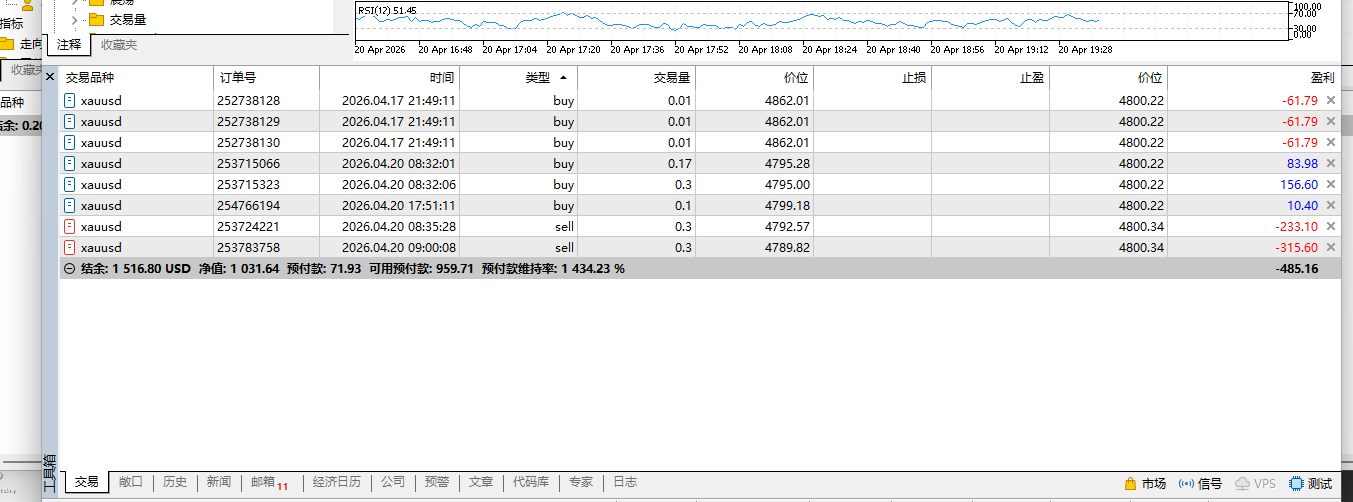This screenshot has width=1353, height=502.
Task: Close the toolbox panel with the X
Action: [x=50, y=77]
